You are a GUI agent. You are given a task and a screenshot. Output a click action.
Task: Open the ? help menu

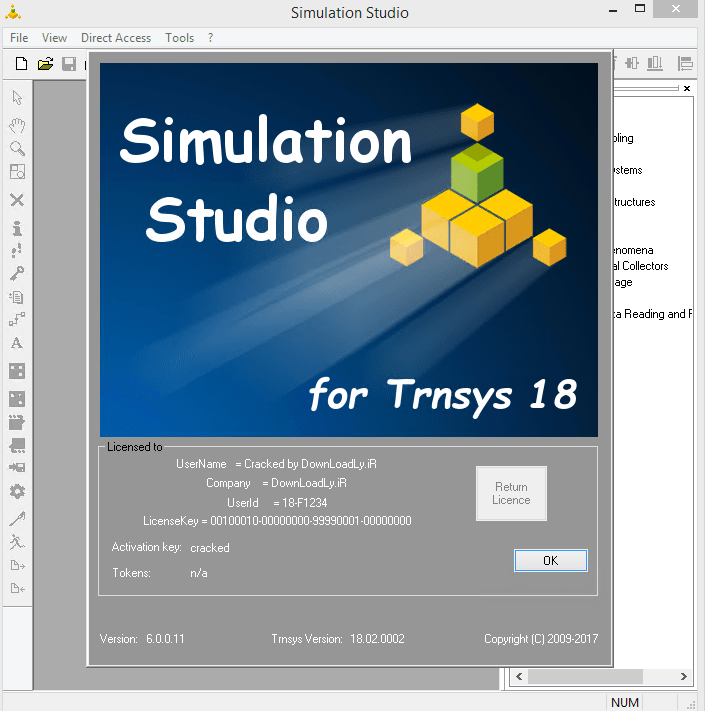point(210,38)
